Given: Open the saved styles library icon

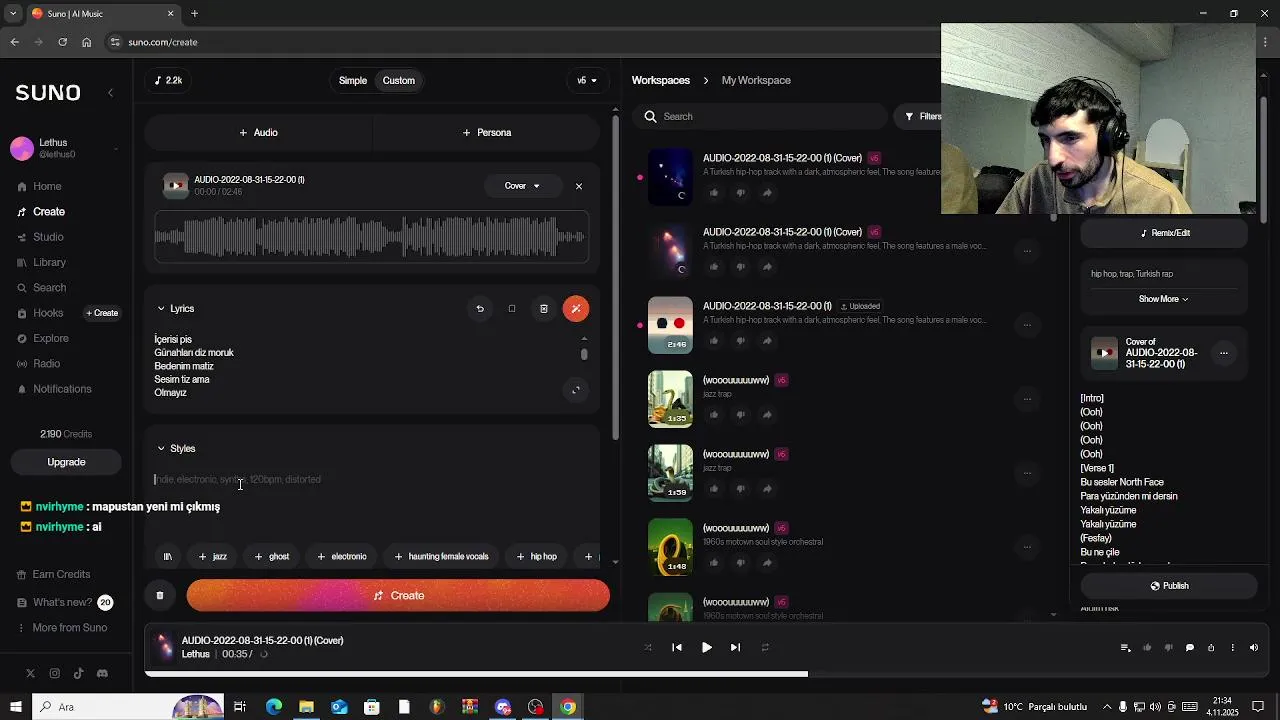Looking at the screenshot, I should 167,557.
